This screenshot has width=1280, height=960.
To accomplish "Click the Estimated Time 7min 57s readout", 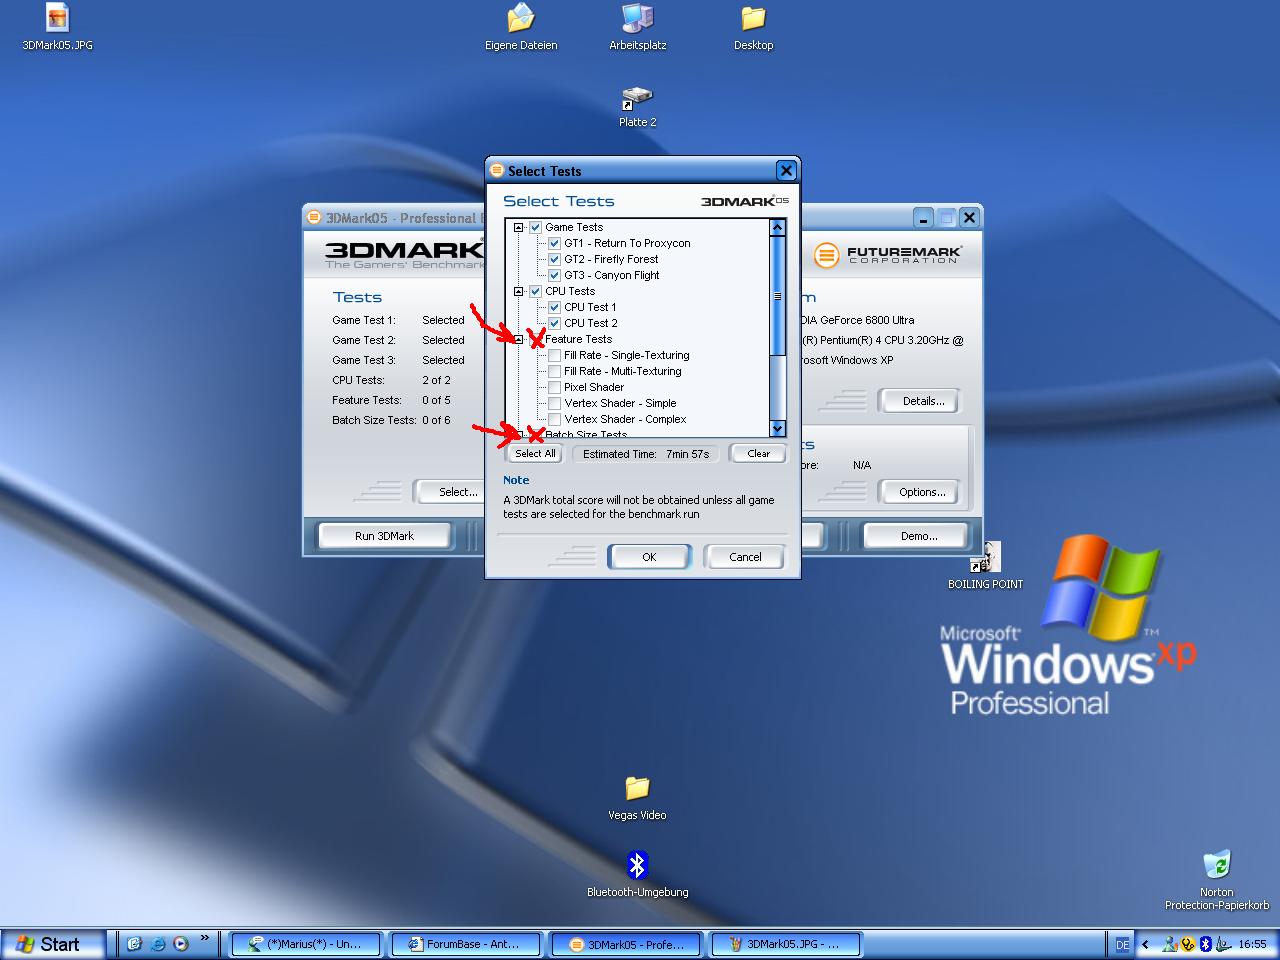I will 646,454.
